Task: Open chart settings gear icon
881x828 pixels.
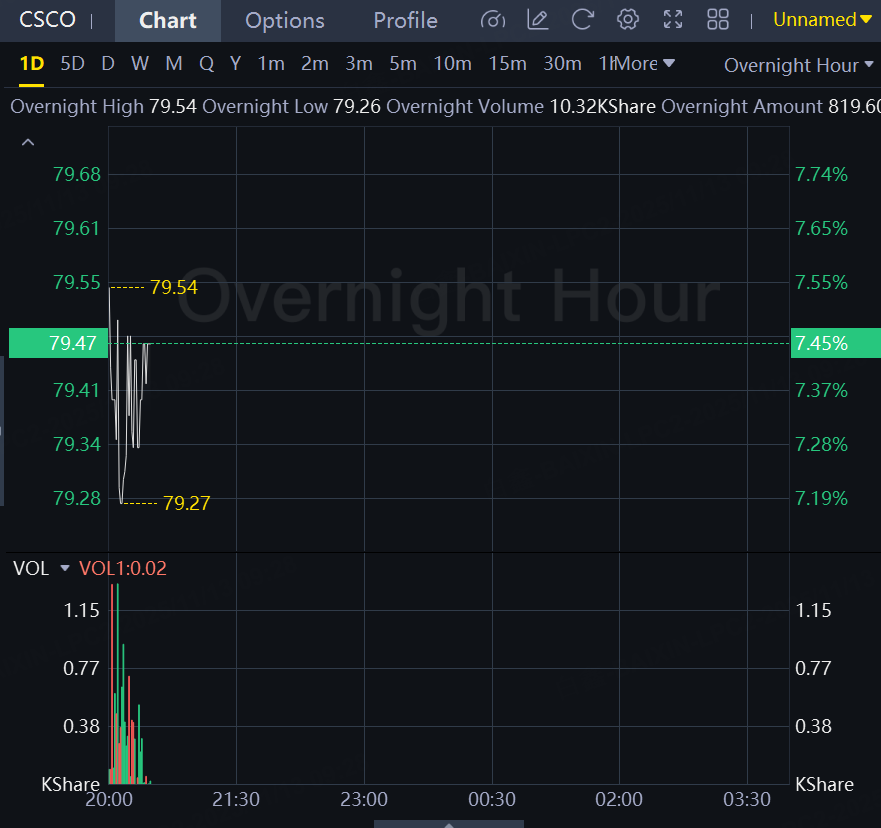Action: point(628,20)
